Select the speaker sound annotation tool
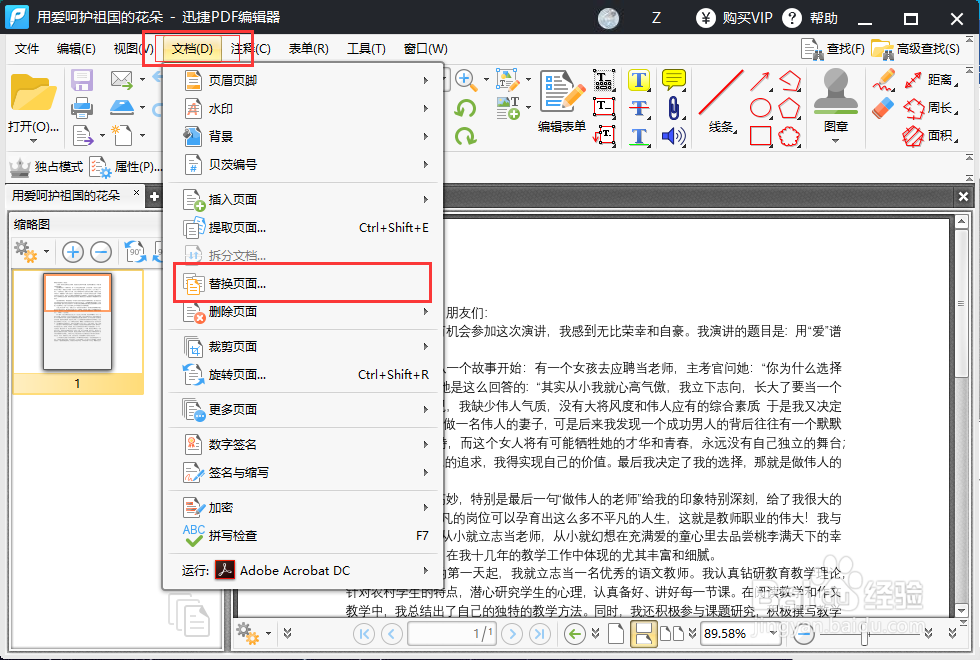The image size is (980, 660). click(673, 136)
